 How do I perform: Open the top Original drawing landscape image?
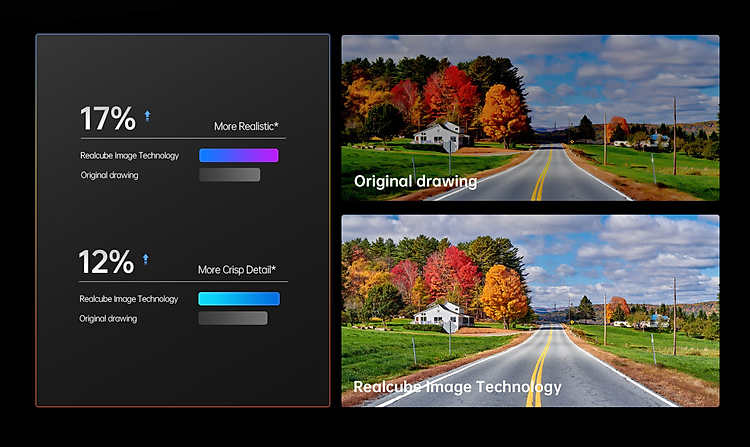tap(530, 118)
